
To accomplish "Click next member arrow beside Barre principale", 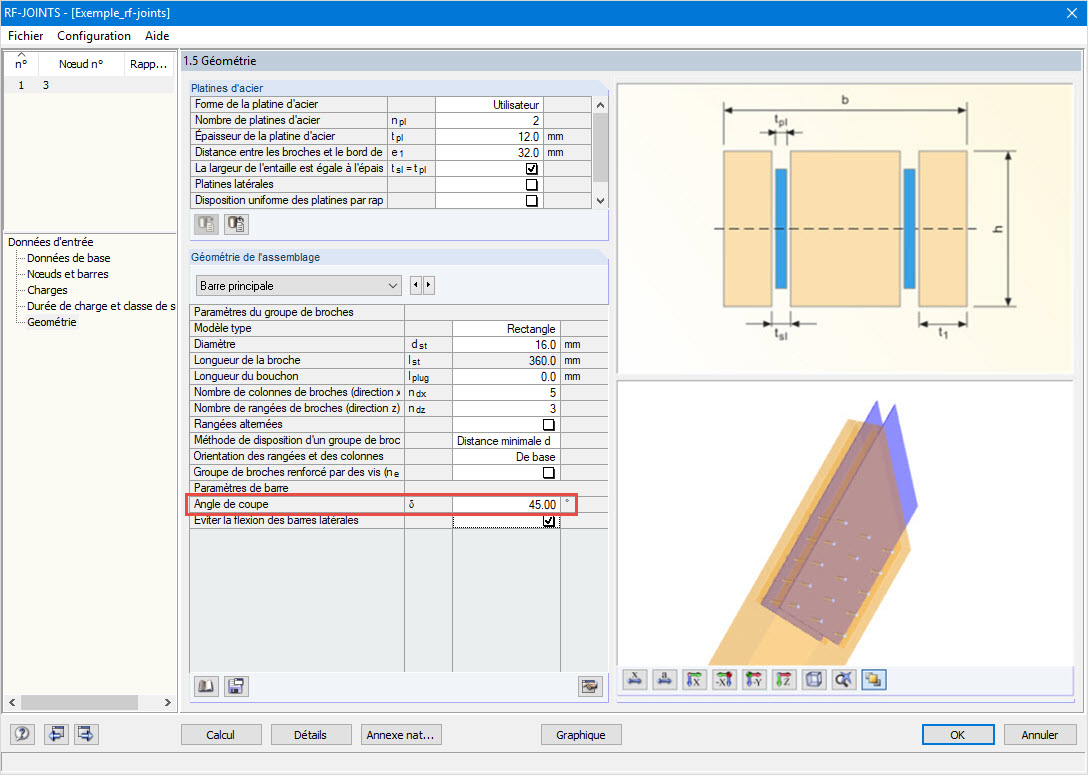I will click(428, 285).
